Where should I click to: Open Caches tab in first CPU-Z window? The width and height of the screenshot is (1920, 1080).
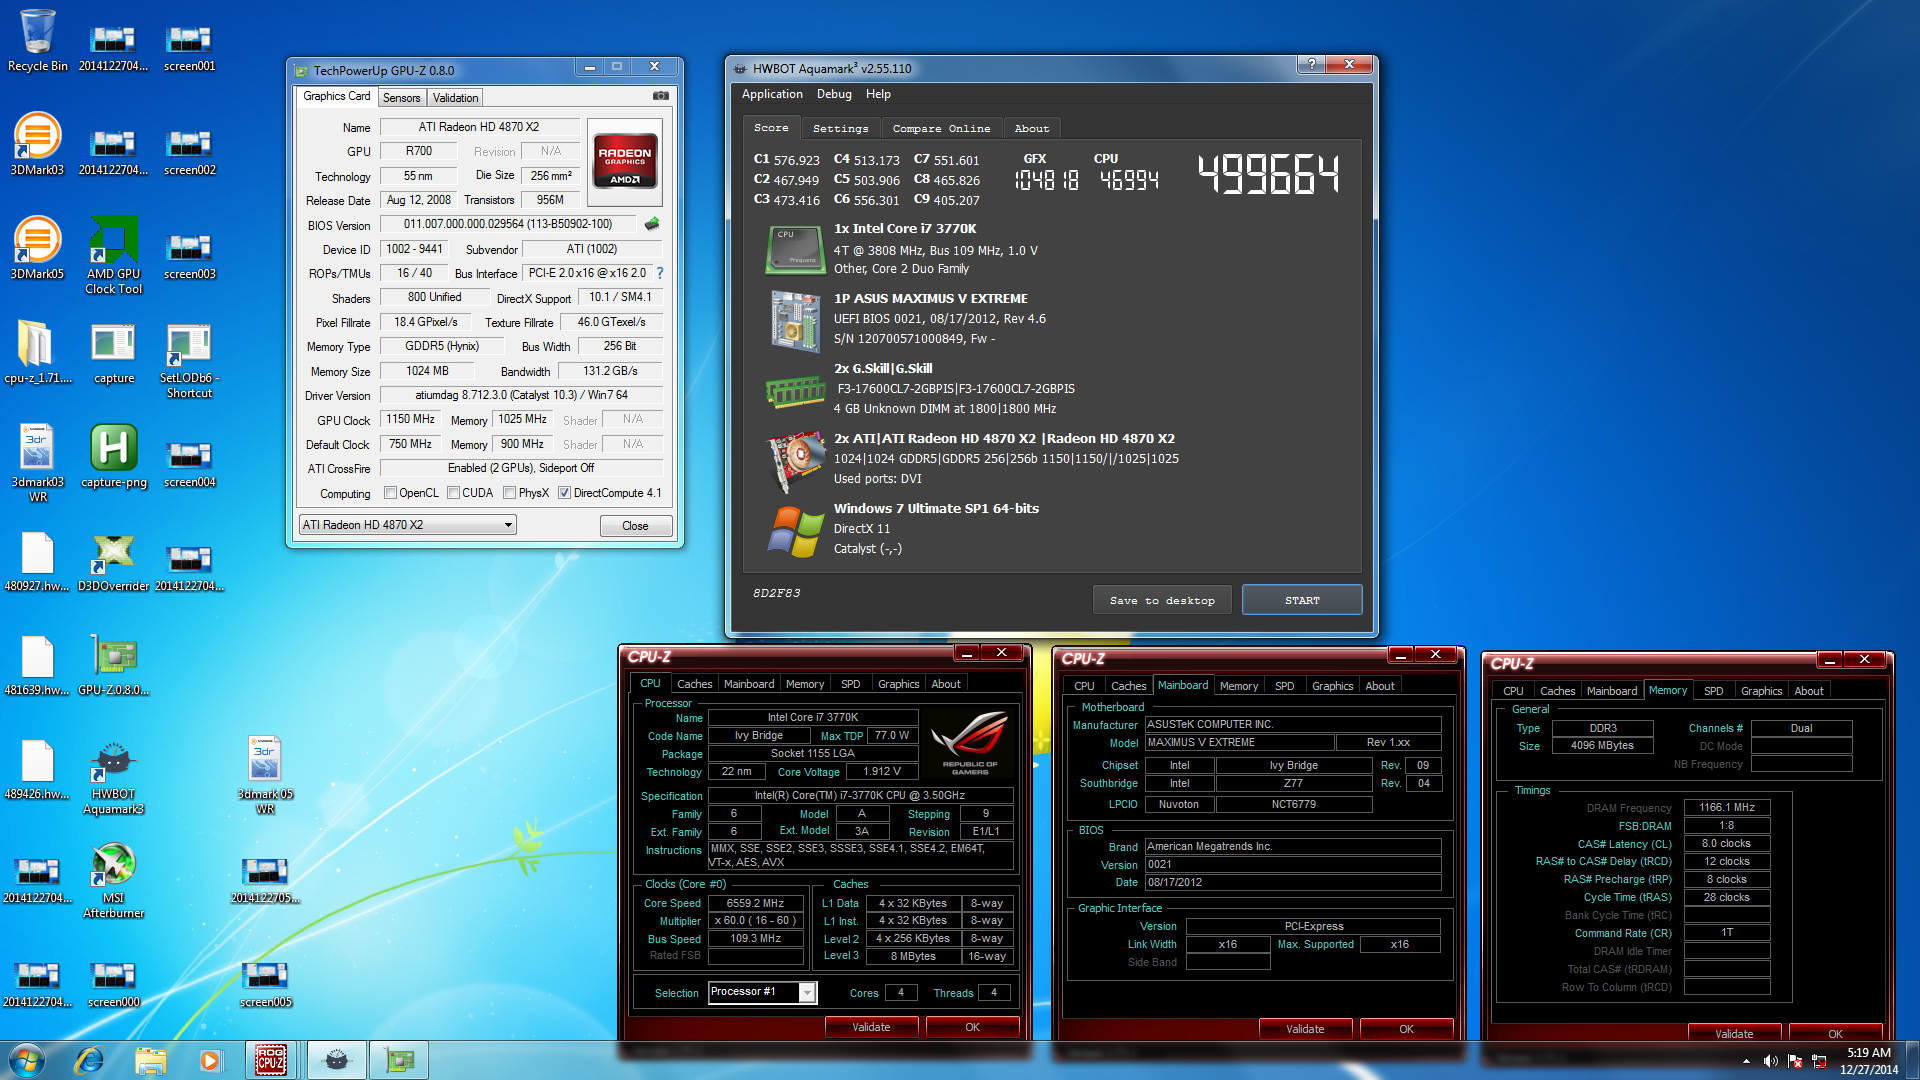click(694, 684)
